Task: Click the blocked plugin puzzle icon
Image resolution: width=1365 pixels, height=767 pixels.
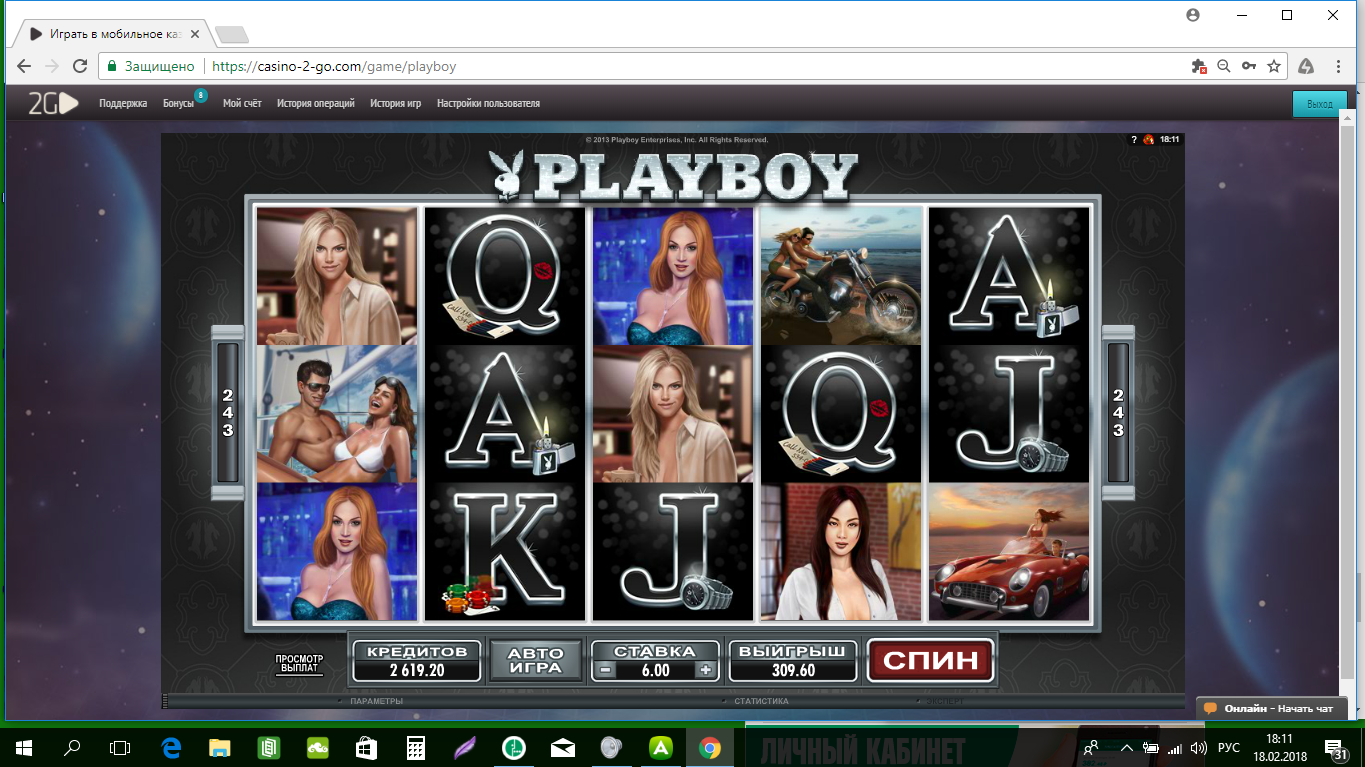Action: point(1199,66)
